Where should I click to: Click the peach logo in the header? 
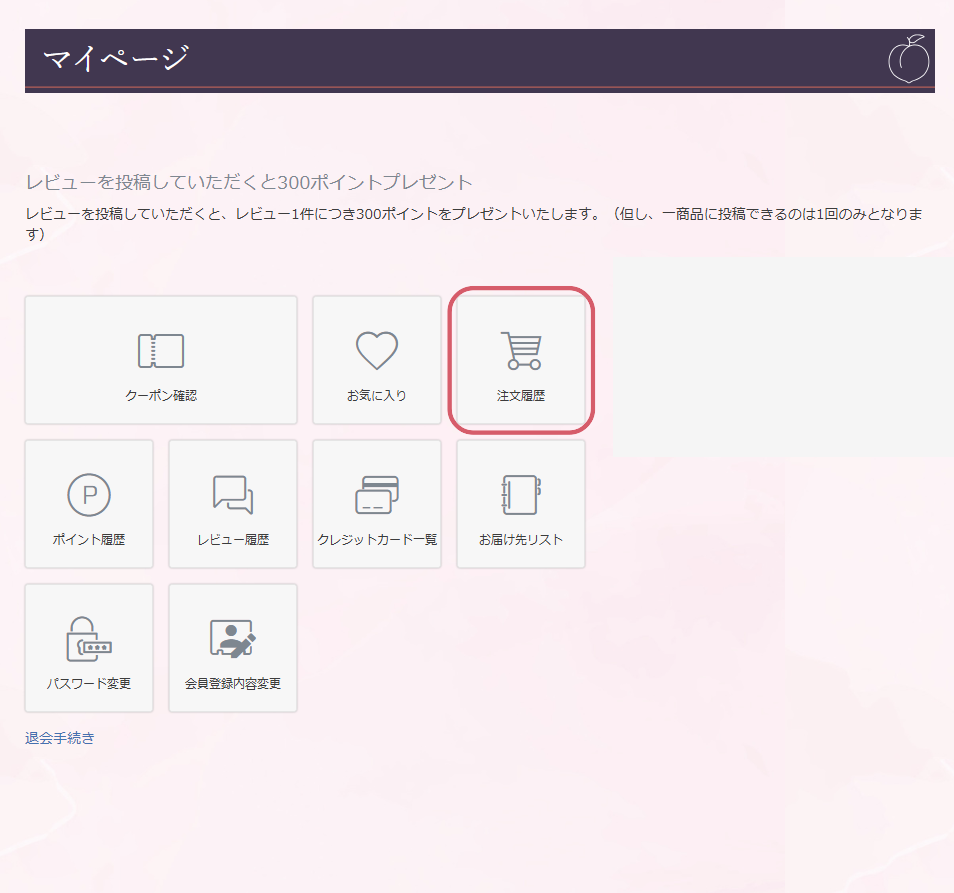tap(911, 59)
